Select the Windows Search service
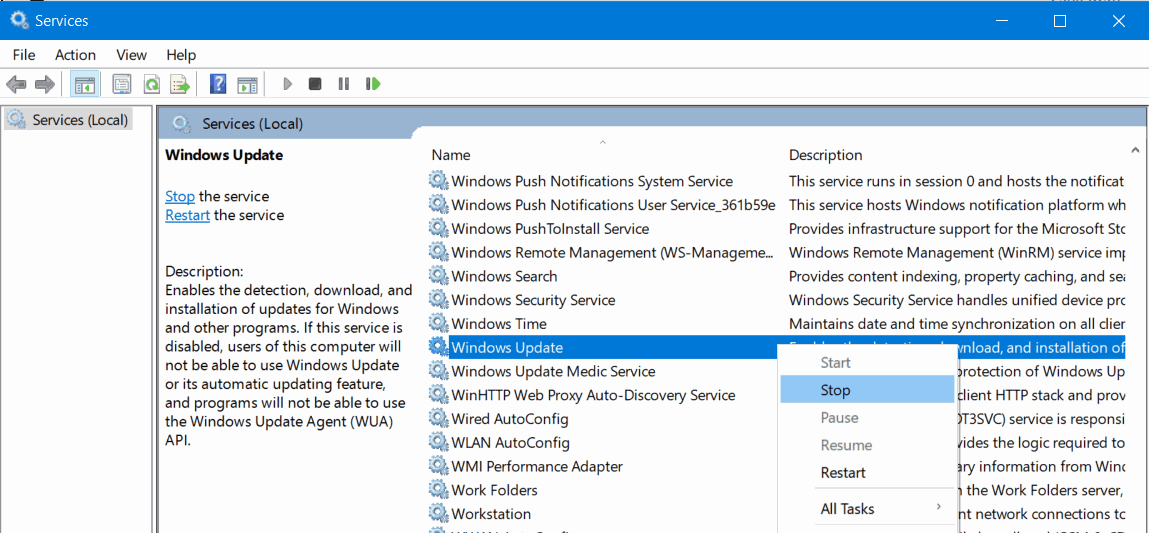This screenshot has width=1149, height=533. pos(504,276)
